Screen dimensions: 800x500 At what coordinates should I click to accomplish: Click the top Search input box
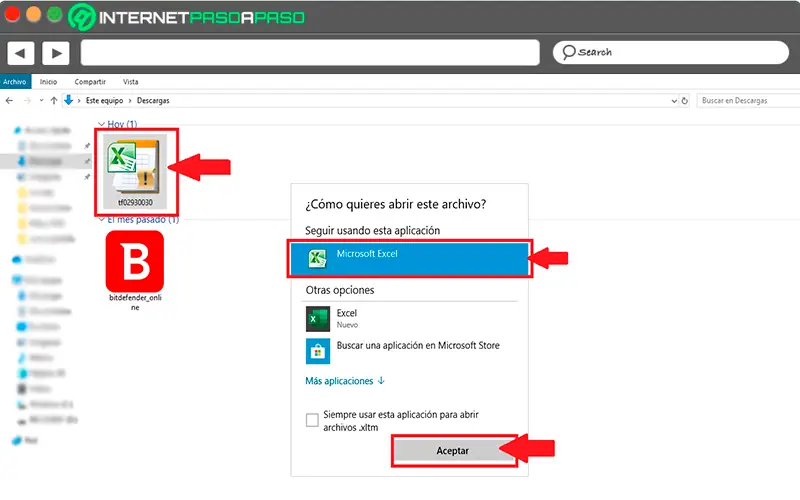point(671,53)
